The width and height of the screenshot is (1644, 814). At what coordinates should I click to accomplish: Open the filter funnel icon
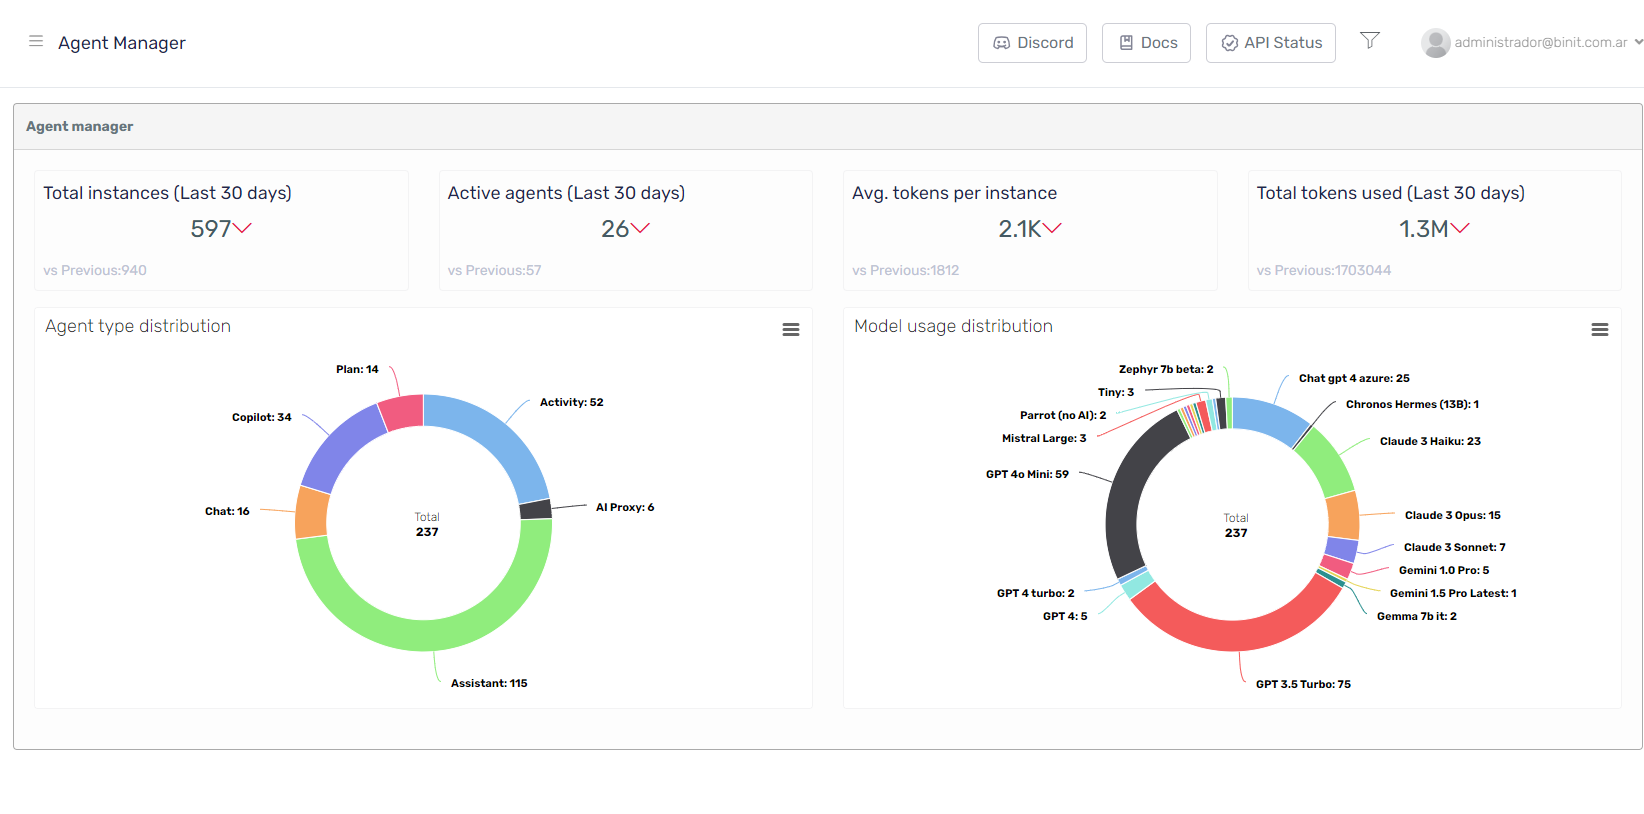pyautogui.click(x=1370, y=40)
